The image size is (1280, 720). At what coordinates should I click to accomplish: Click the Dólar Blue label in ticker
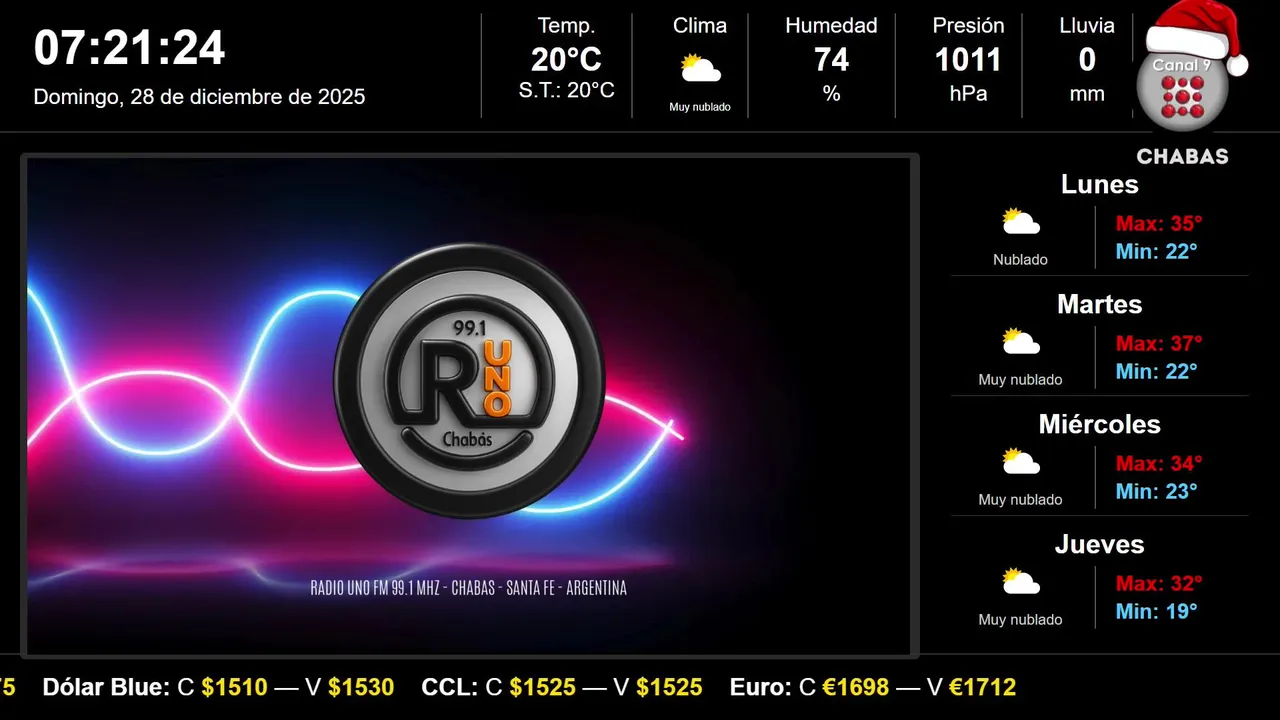click(x=106, y=687)
